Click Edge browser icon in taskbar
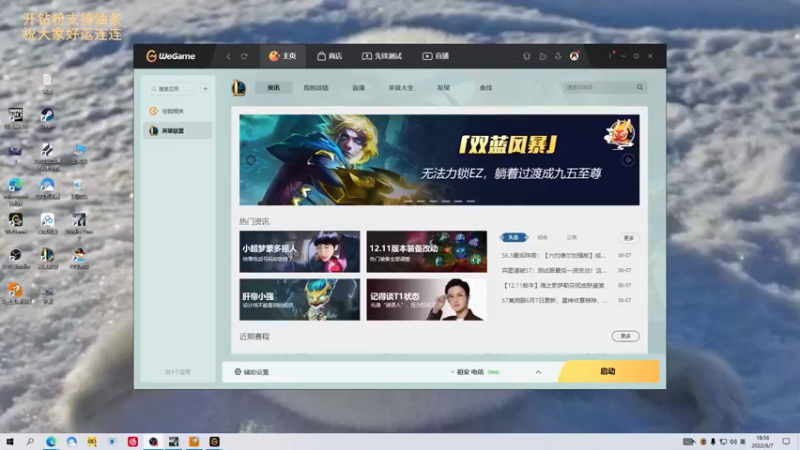The width and height of the screenshot is (800, 450). point(51,441)
